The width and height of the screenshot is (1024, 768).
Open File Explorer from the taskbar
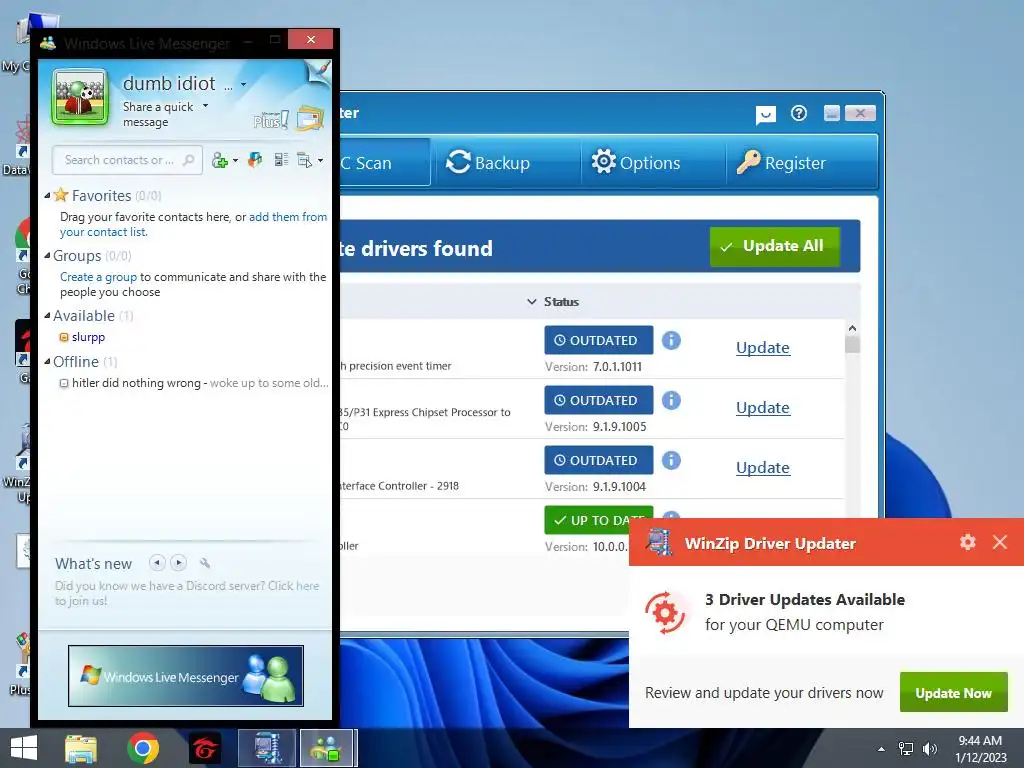point(81,748)
